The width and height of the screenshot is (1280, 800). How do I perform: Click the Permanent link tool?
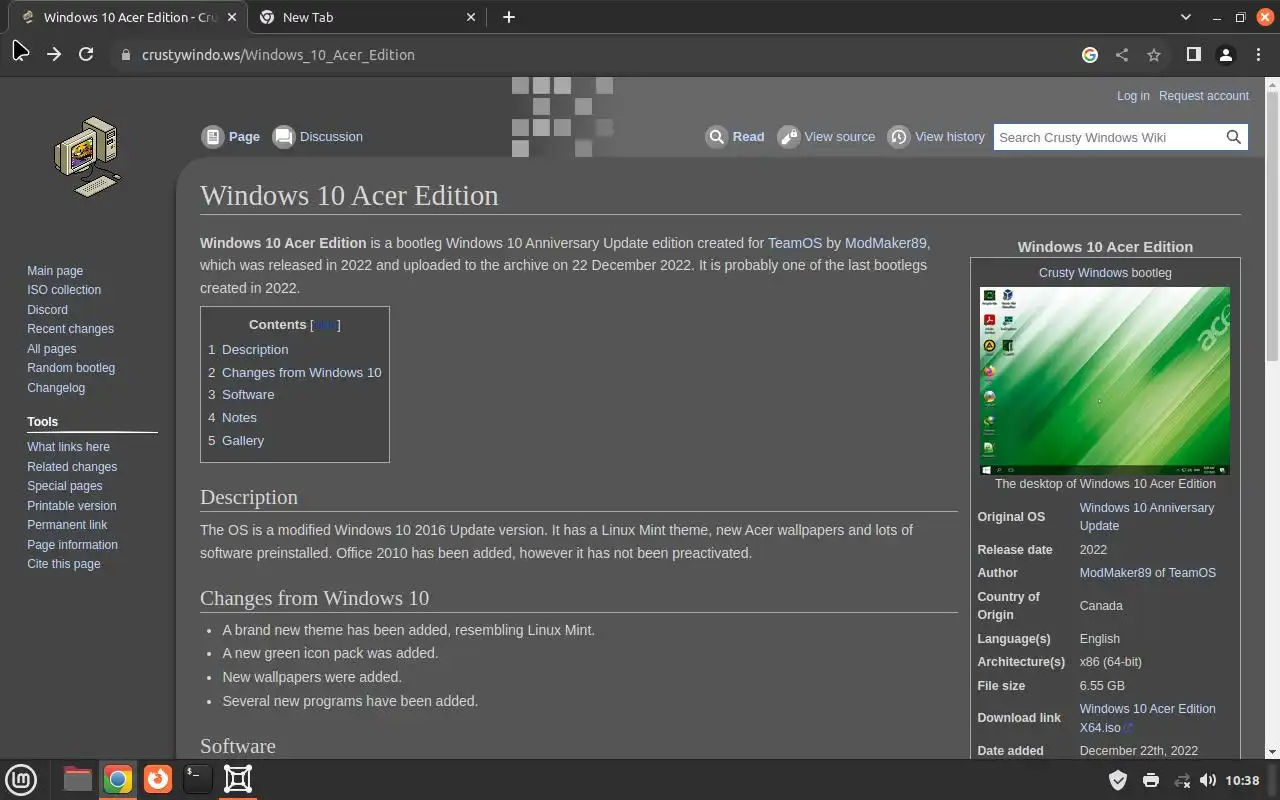(67, 525)
